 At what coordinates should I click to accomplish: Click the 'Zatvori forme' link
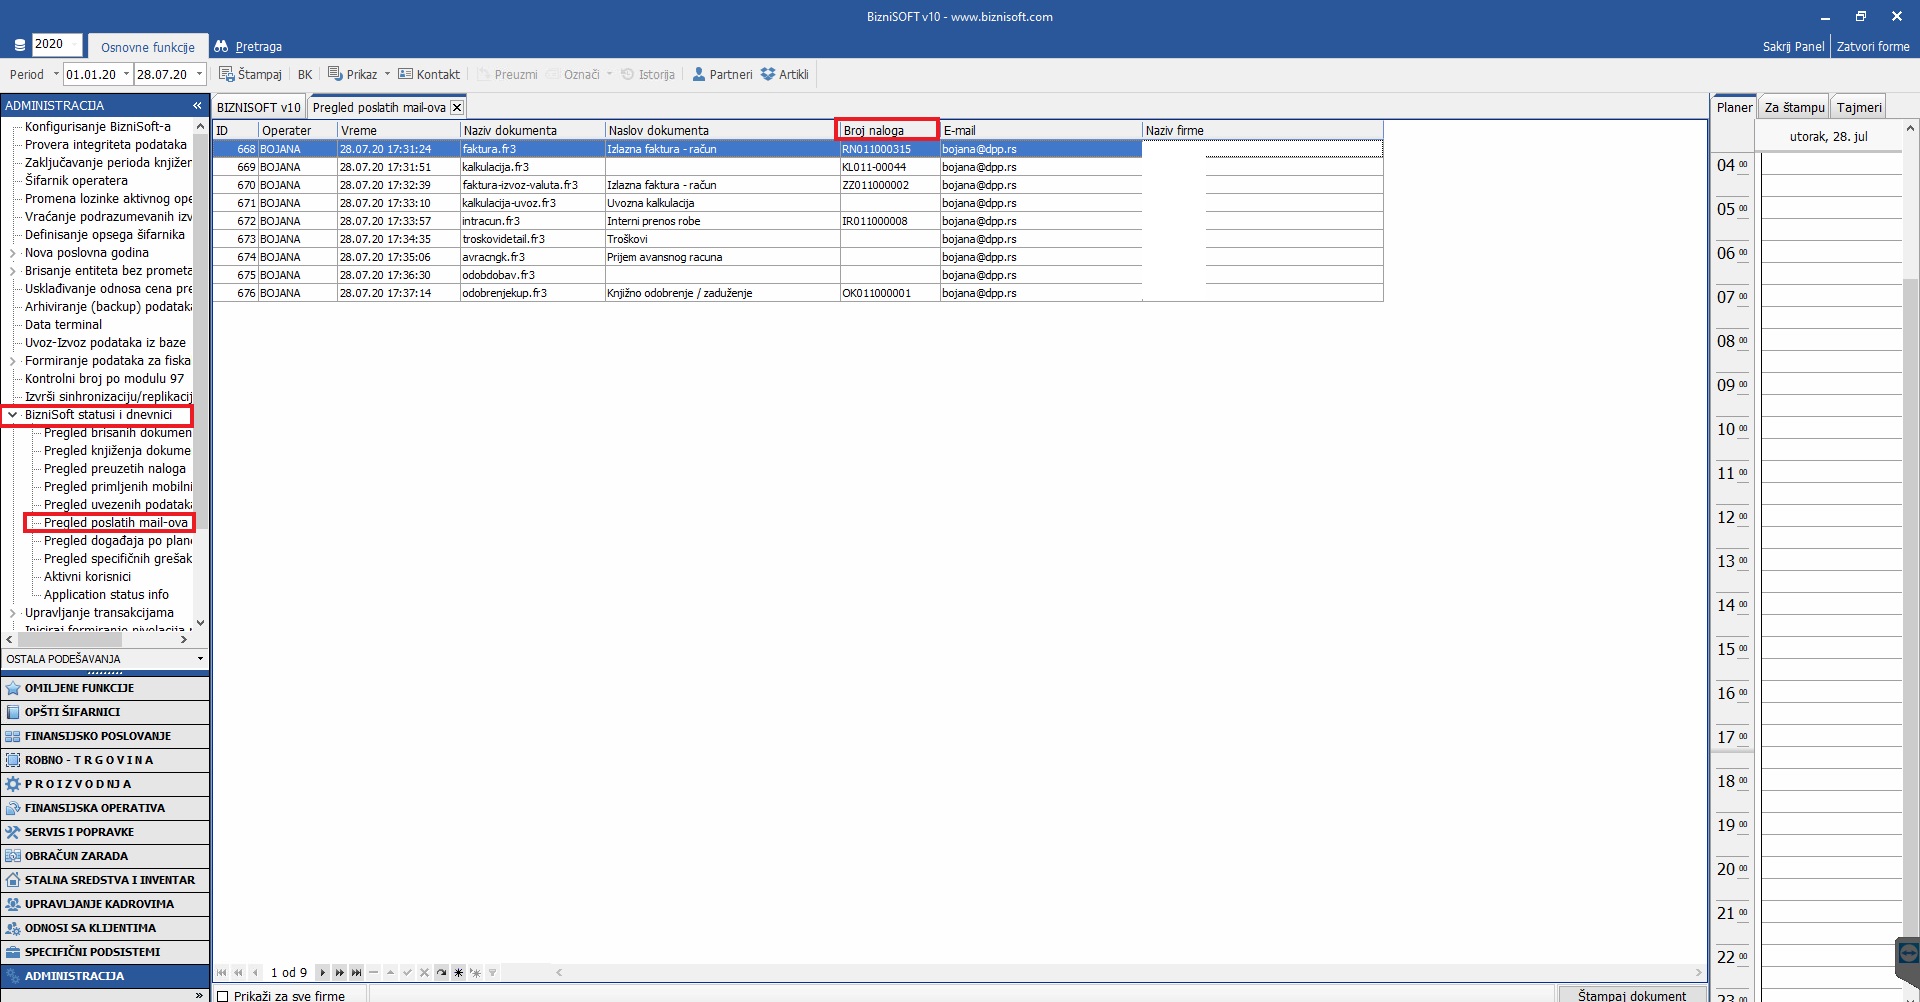point(1873,46)
